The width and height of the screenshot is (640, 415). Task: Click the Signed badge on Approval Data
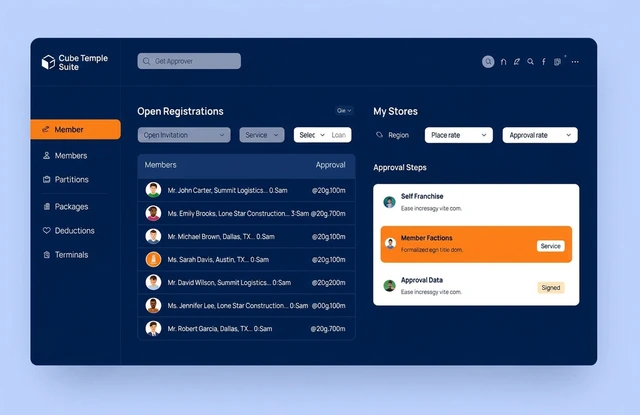(551, 288)
